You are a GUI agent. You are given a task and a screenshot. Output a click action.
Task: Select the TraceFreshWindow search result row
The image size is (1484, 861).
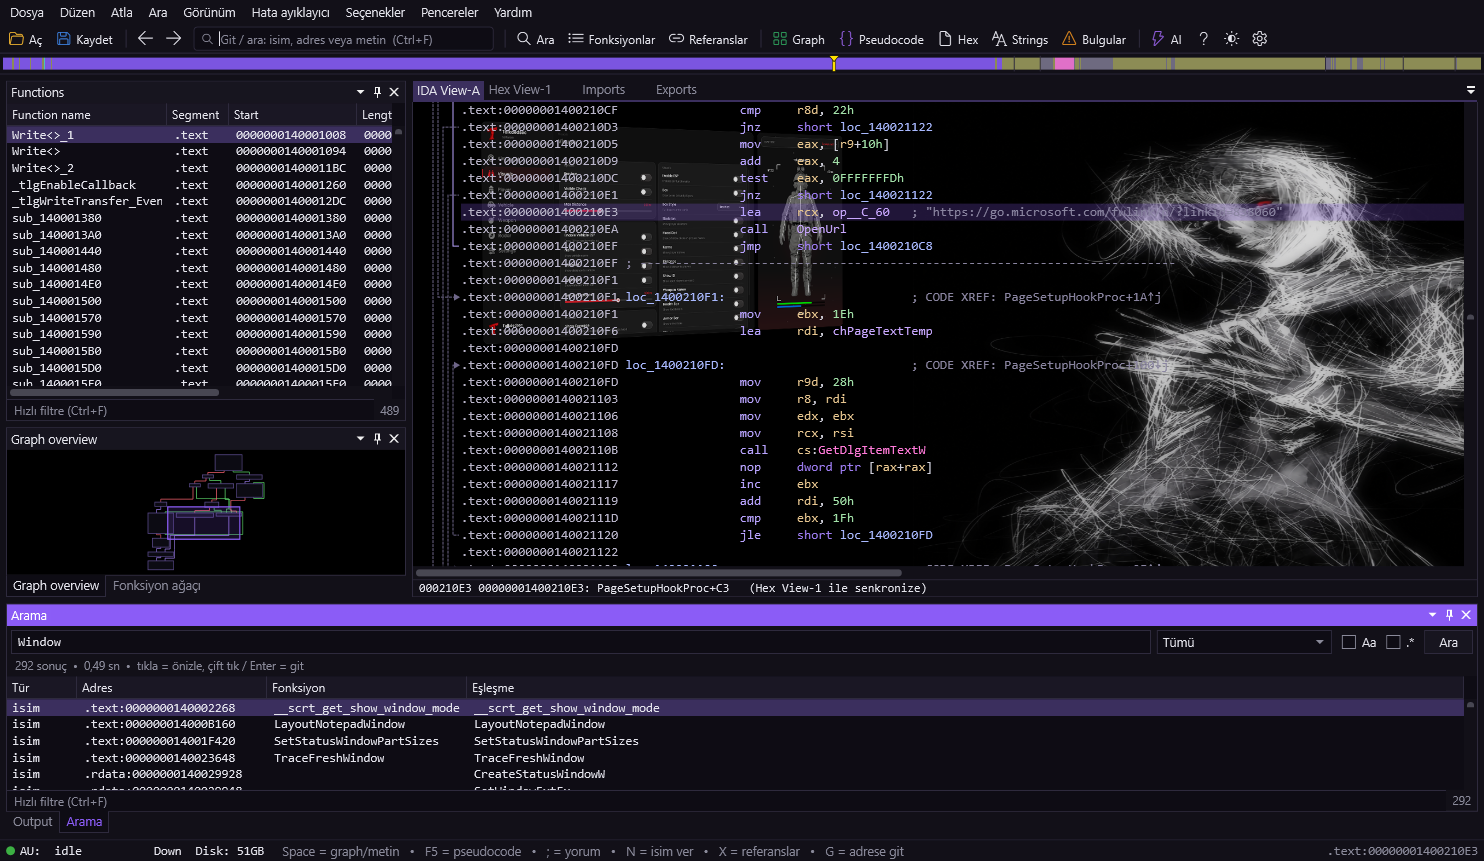[x=735, y=758]
